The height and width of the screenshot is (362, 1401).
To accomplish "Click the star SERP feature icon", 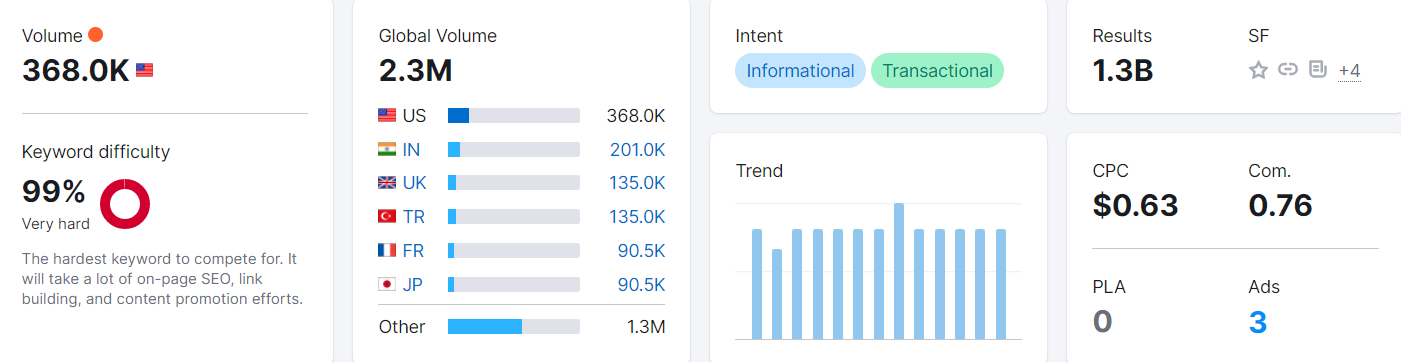I will (x=1258, y=70).
